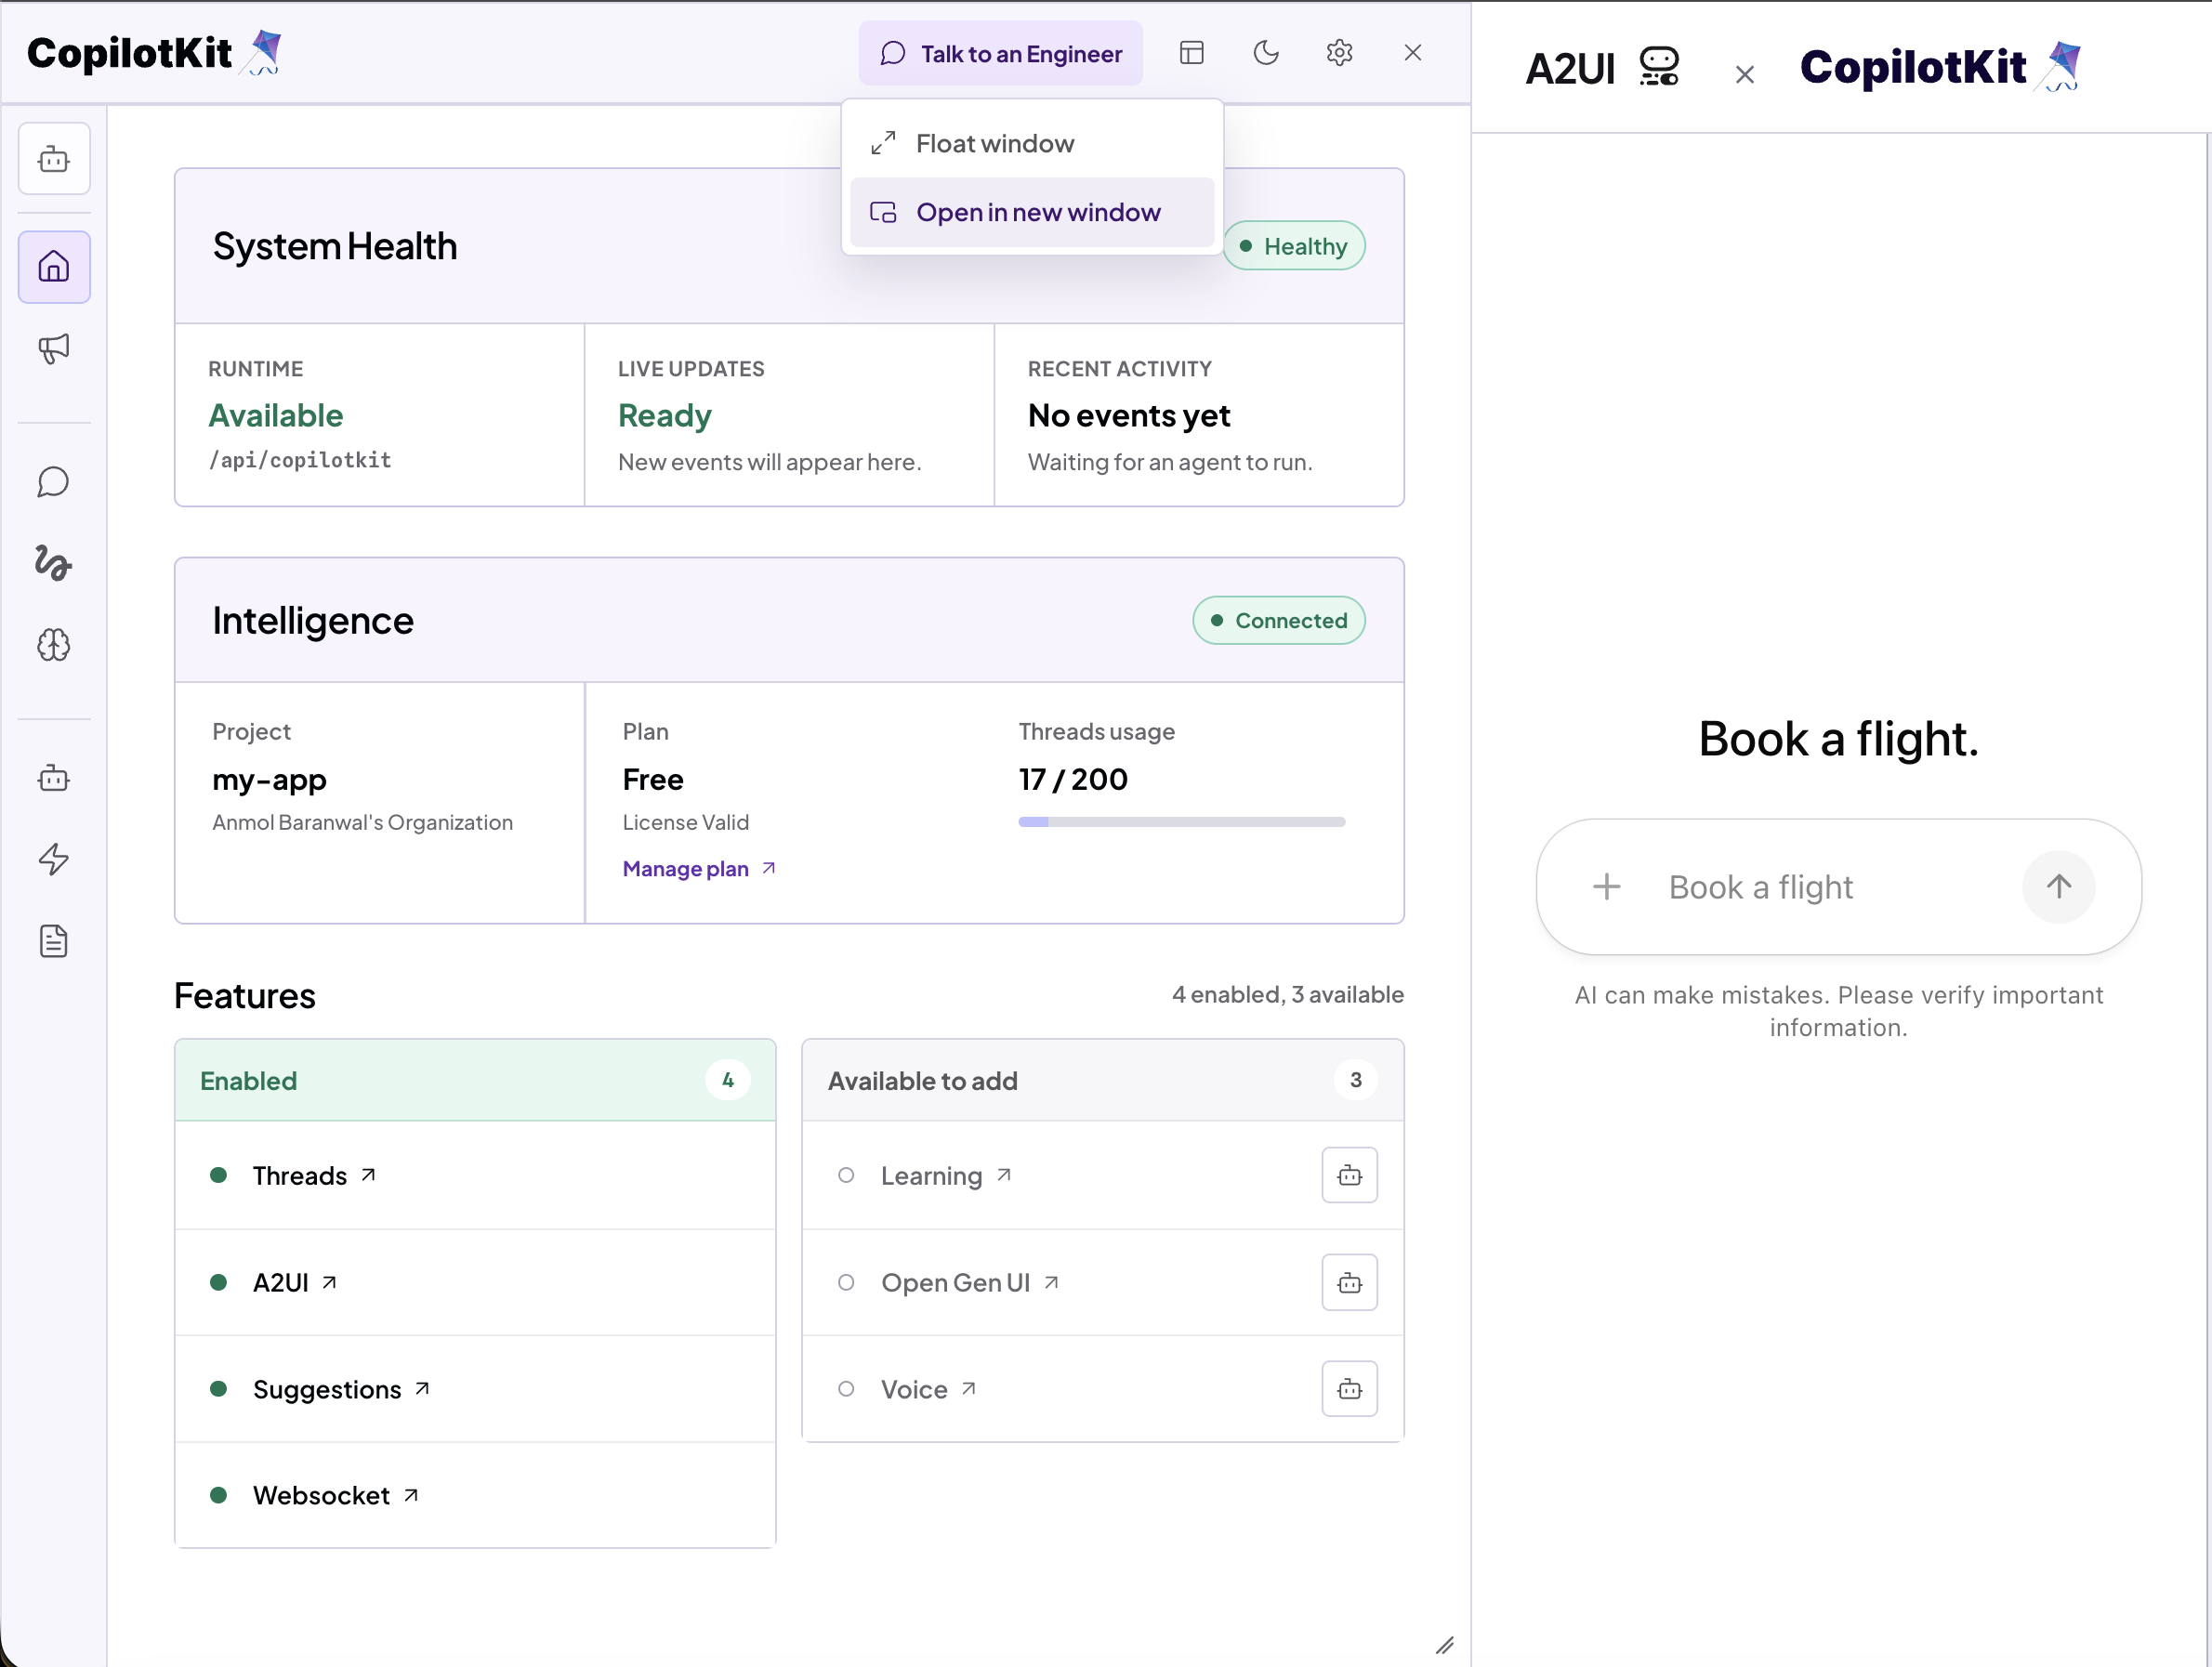
Task: Click the robot icon above the lightning bolt
Action: click(x=54, y=778)
